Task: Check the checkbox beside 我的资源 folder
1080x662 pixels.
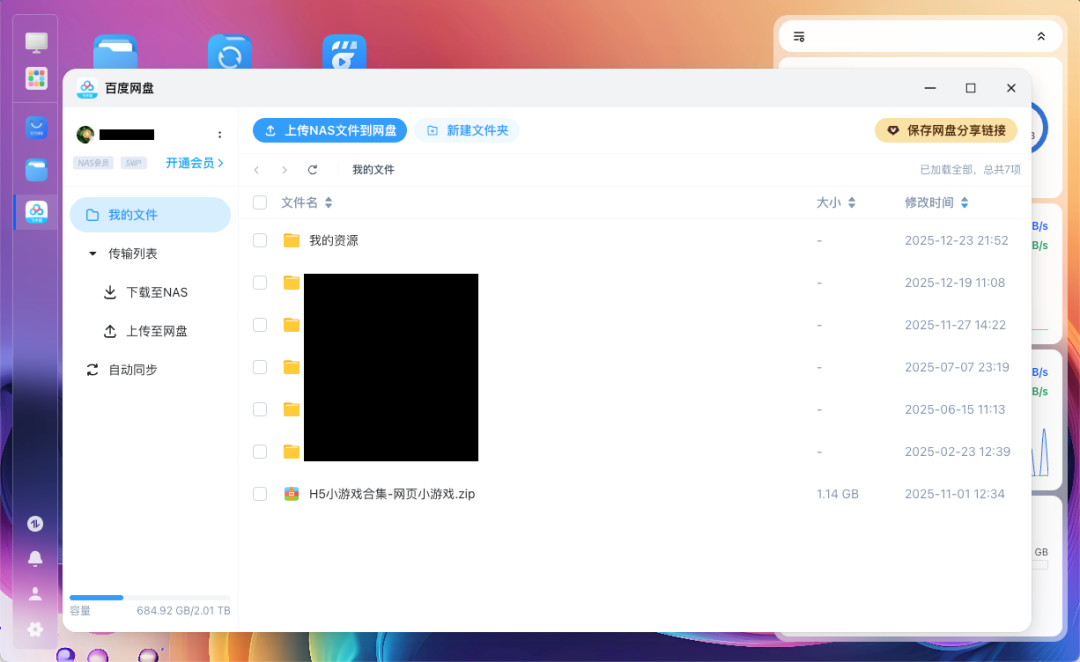Action: (x=260, y=240)
